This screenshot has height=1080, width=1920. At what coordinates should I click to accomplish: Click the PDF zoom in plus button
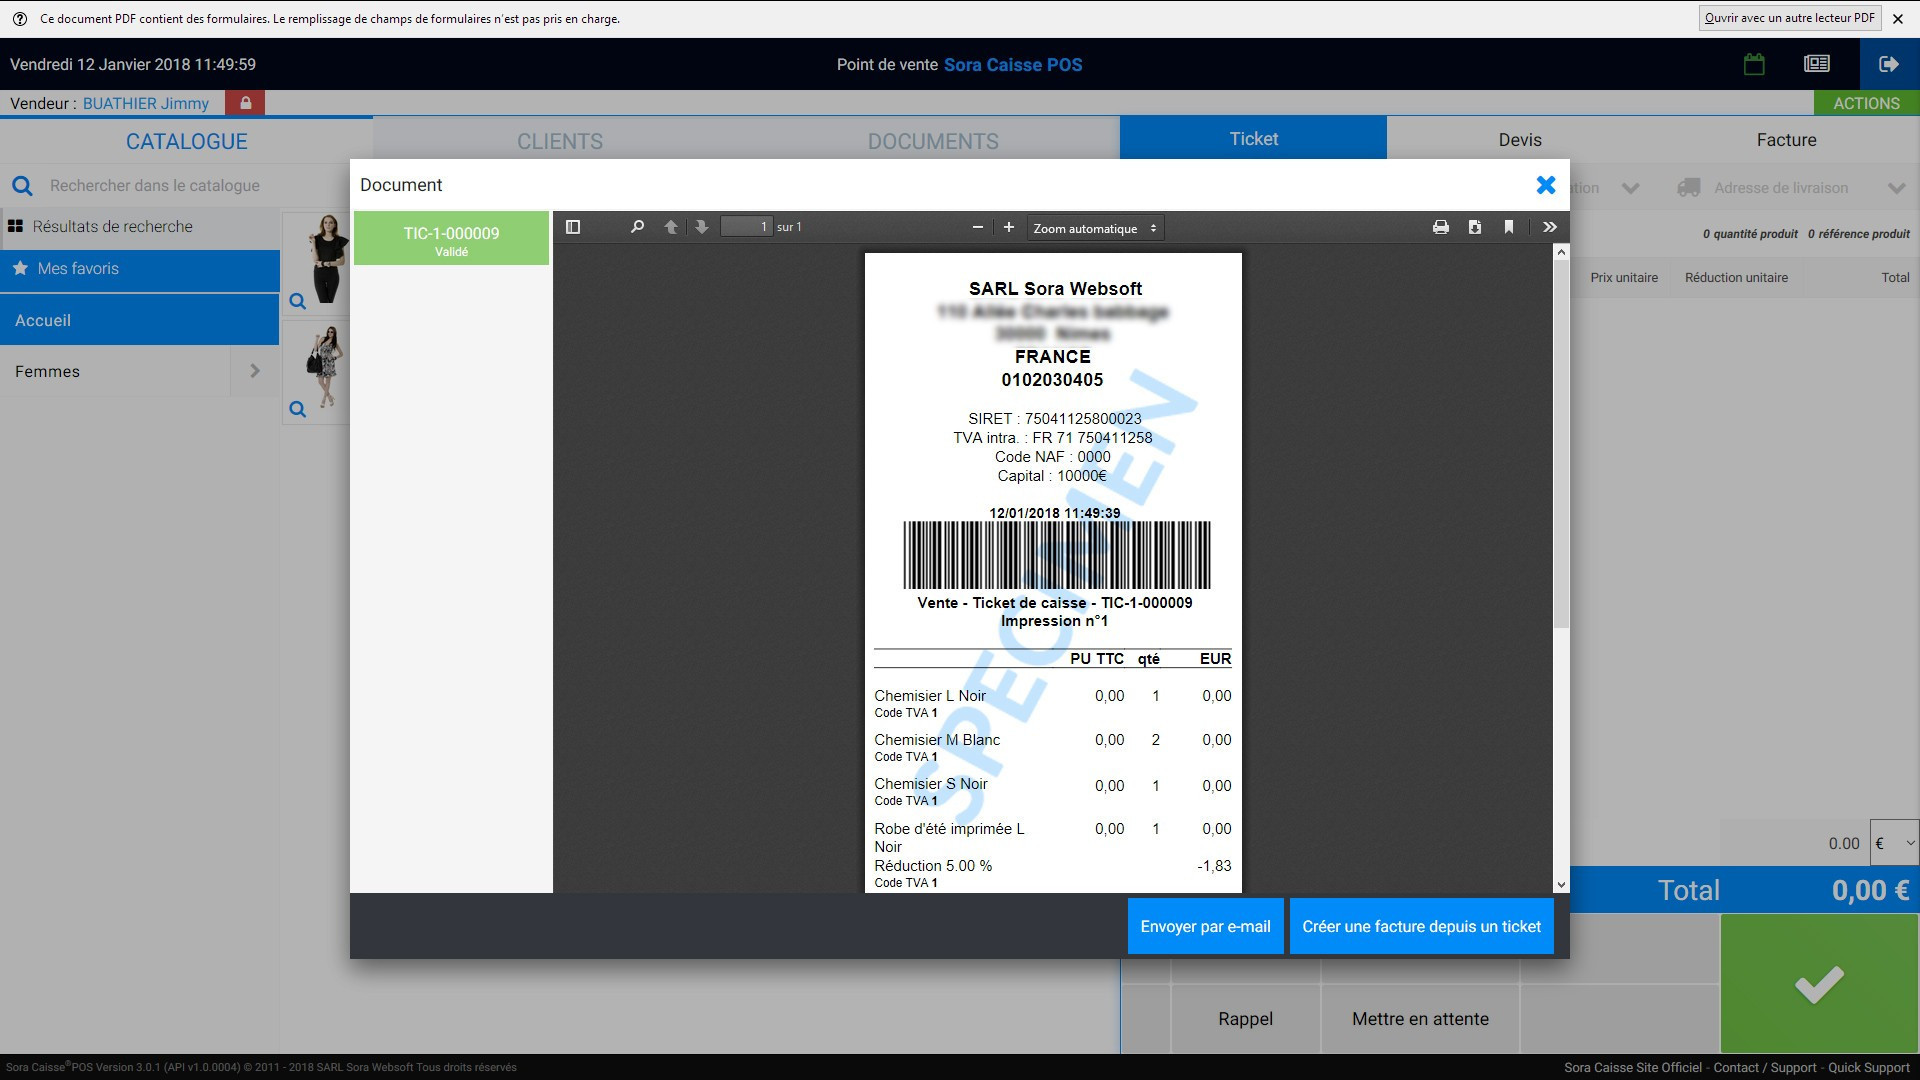[1009, 227]
